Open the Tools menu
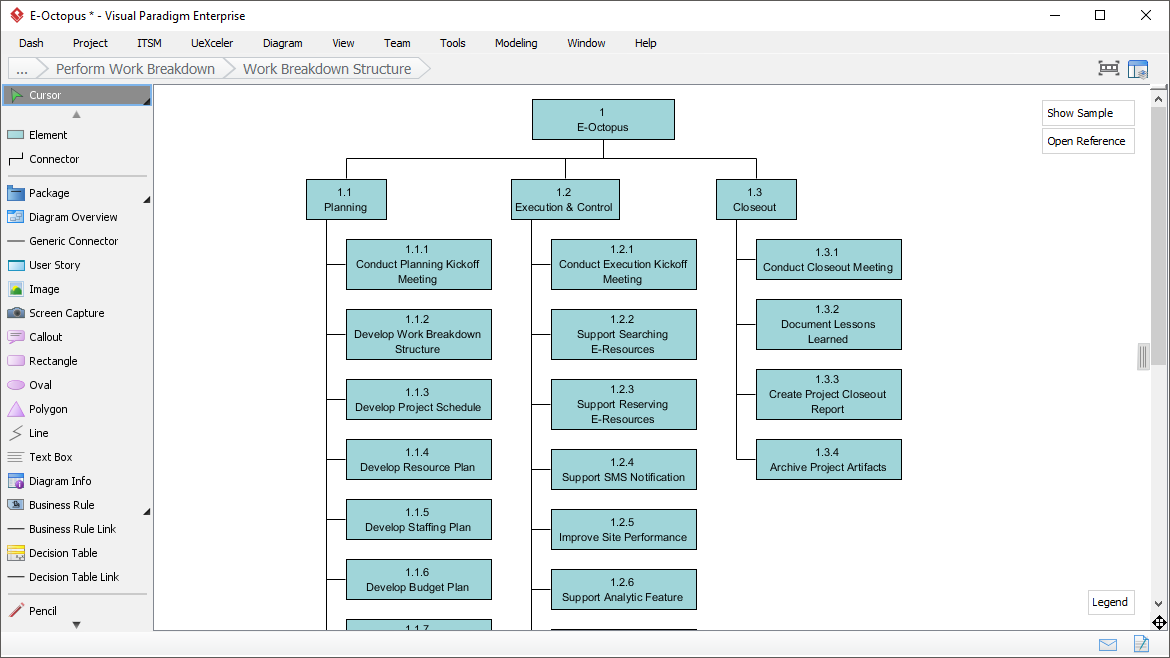The width and height of the screenshot is (1170, 658). click(x=453, y=43)
